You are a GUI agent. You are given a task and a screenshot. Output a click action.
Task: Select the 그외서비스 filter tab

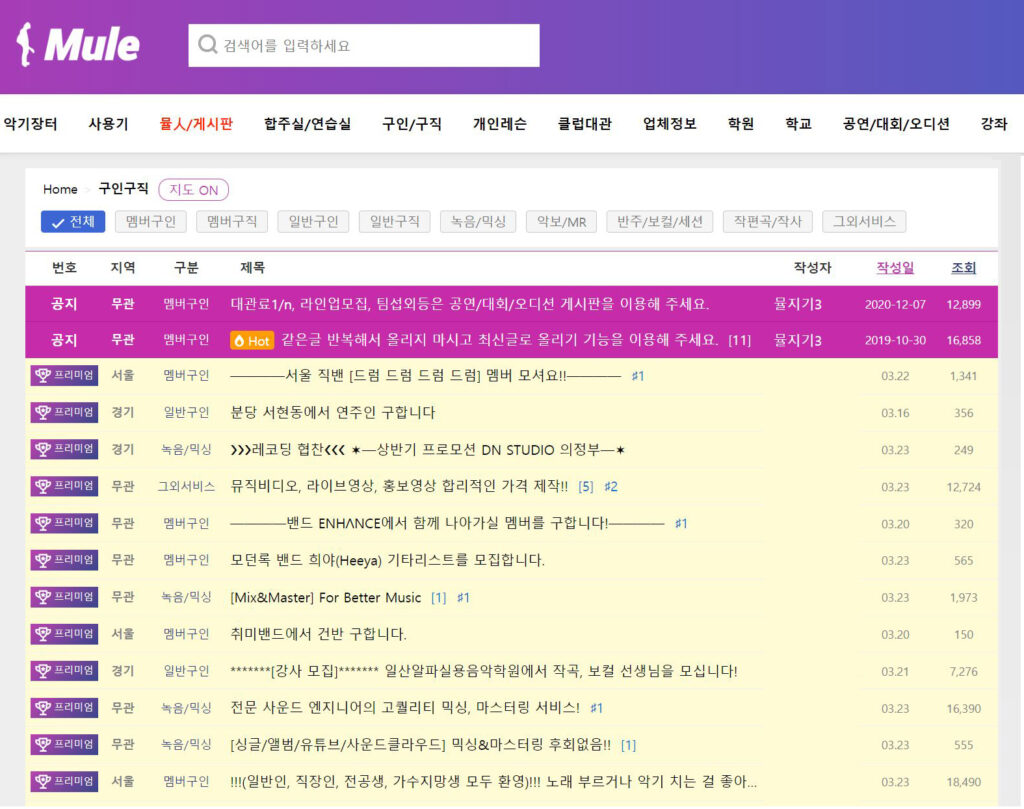864,221
